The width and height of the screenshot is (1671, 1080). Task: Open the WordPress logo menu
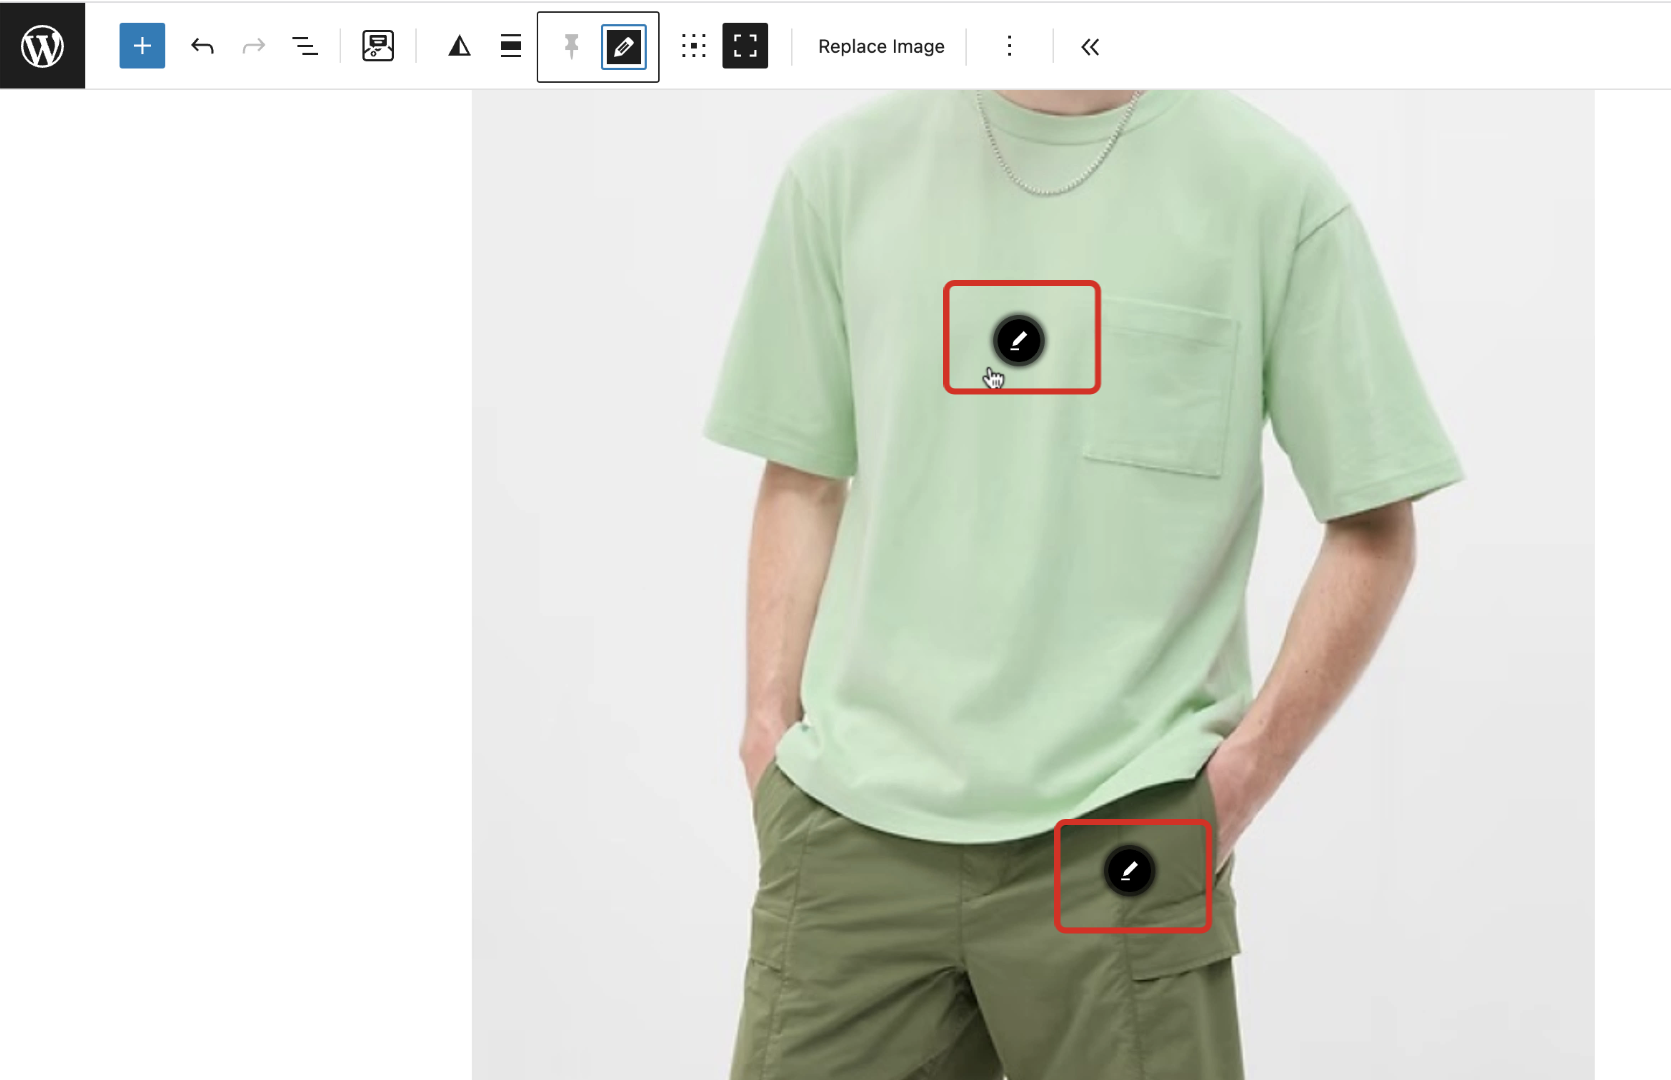tap(42, 46)
